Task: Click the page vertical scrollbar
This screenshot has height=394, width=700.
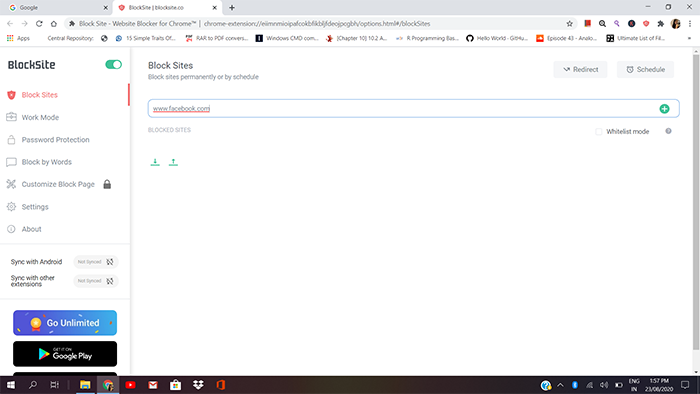Action: 696,201
